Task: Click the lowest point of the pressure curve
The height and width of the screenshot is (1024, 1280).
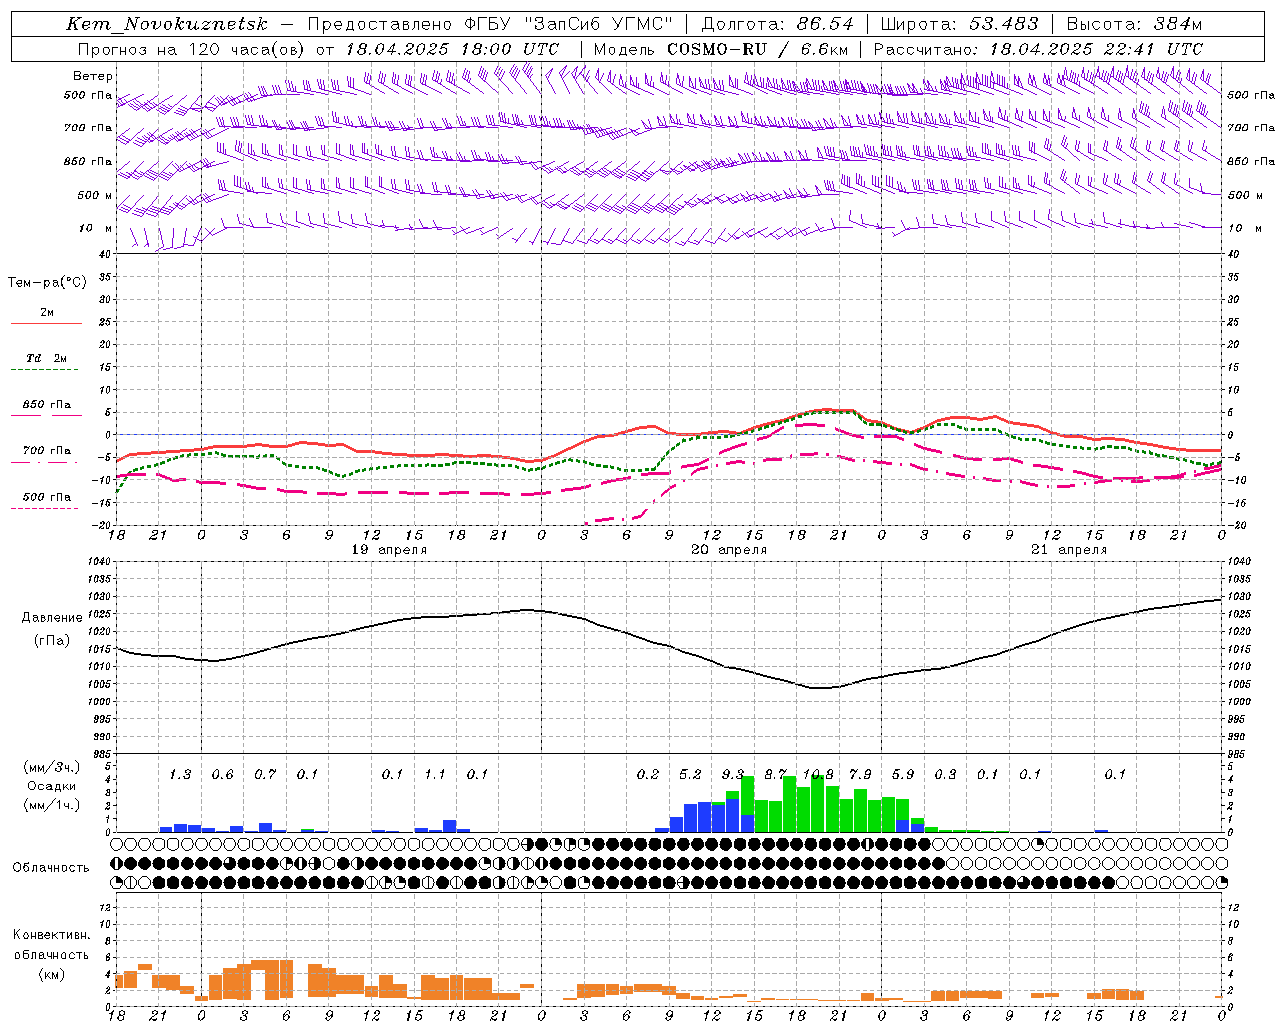Action: pyautogui.click(x=820, y=688)
